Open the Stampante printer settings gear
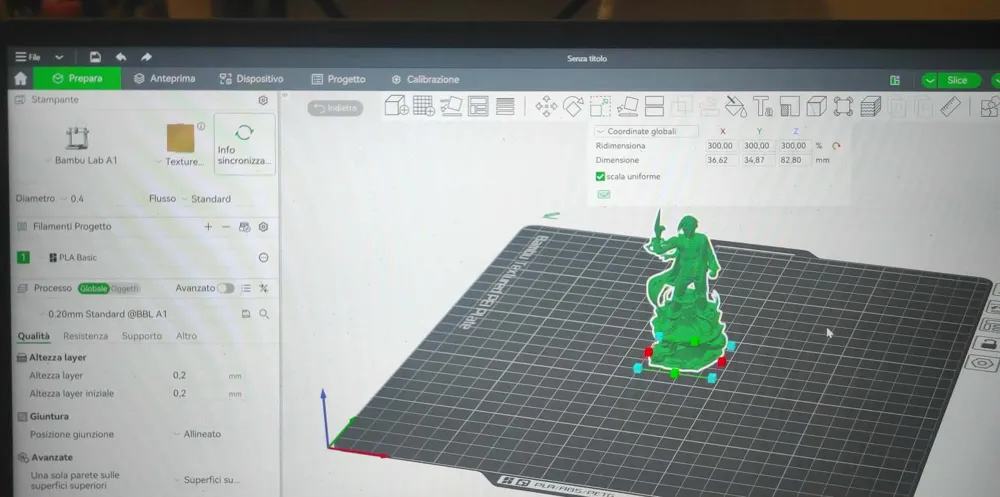 pos(263,100)
